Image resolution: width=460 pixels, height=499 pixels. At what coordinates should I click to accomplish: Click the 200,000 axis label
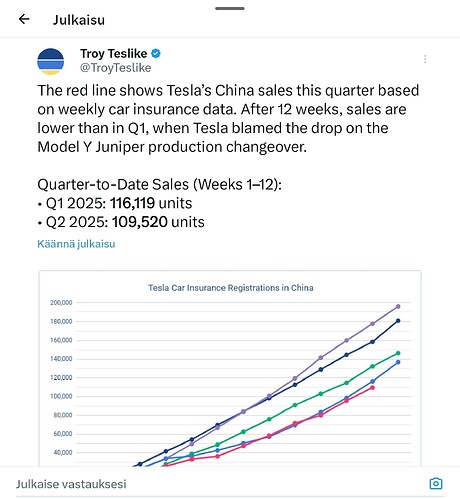click(x=61, y=303)
